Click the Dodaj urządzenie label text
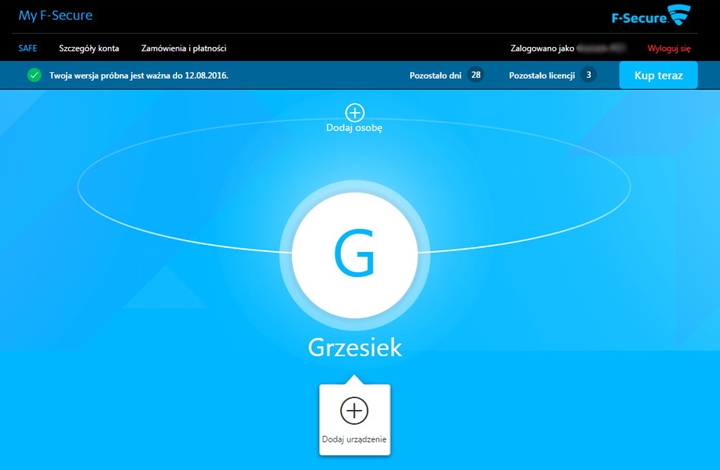 [354, 439]
